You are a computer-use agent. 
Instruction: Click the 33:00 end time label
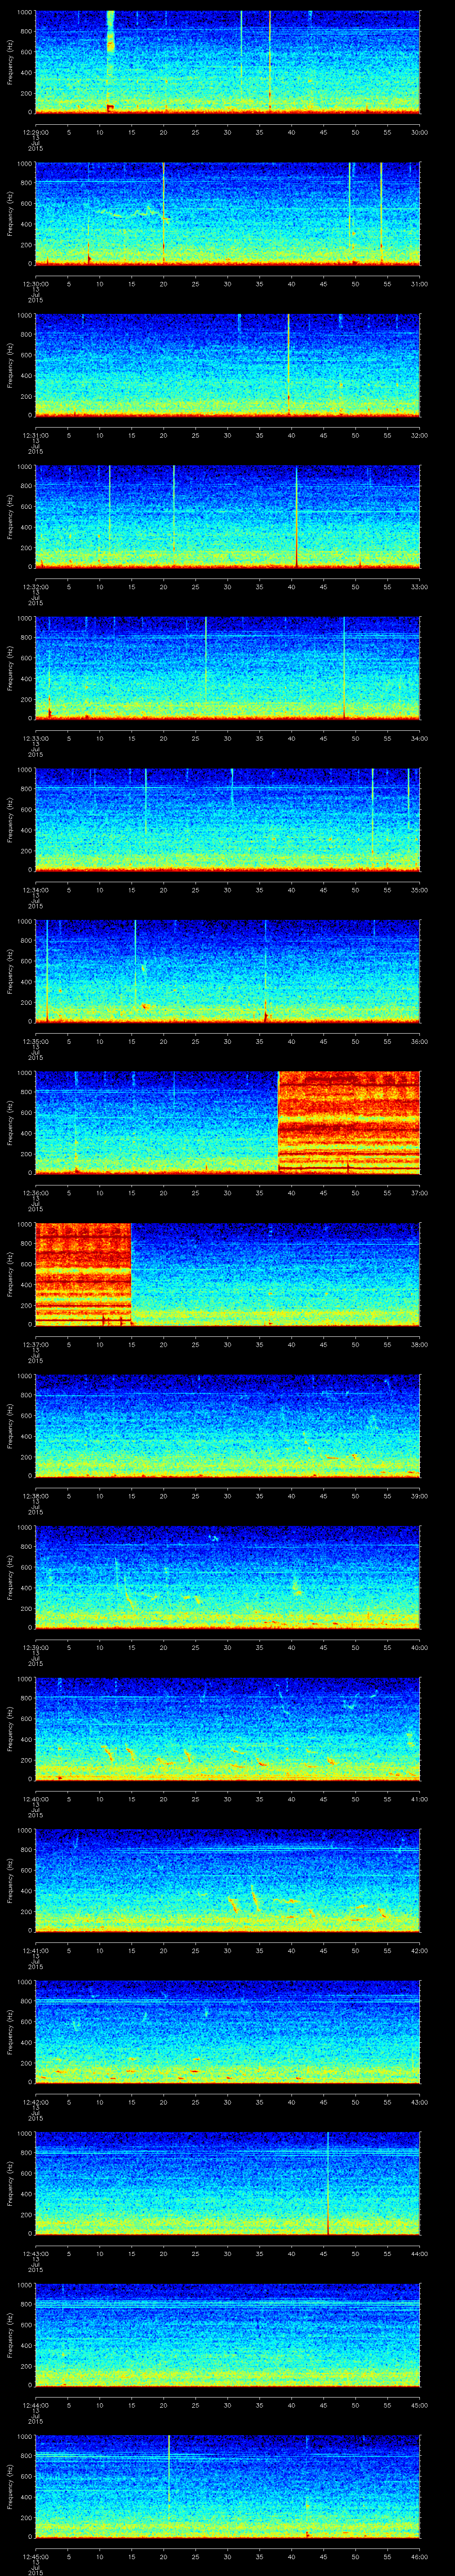pyautogui.click(x=419, y=586)
